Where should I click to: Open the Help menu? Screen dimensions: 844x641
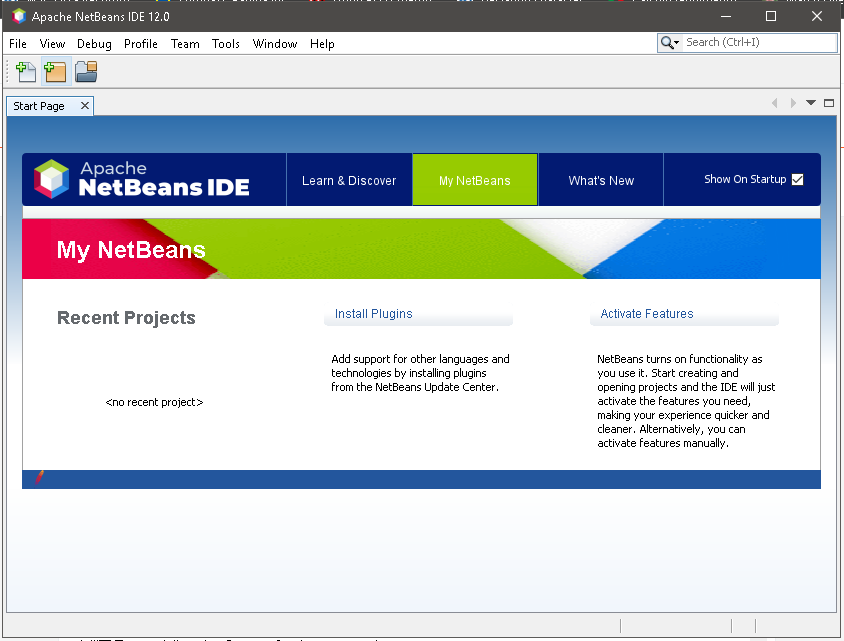[322, 44]
